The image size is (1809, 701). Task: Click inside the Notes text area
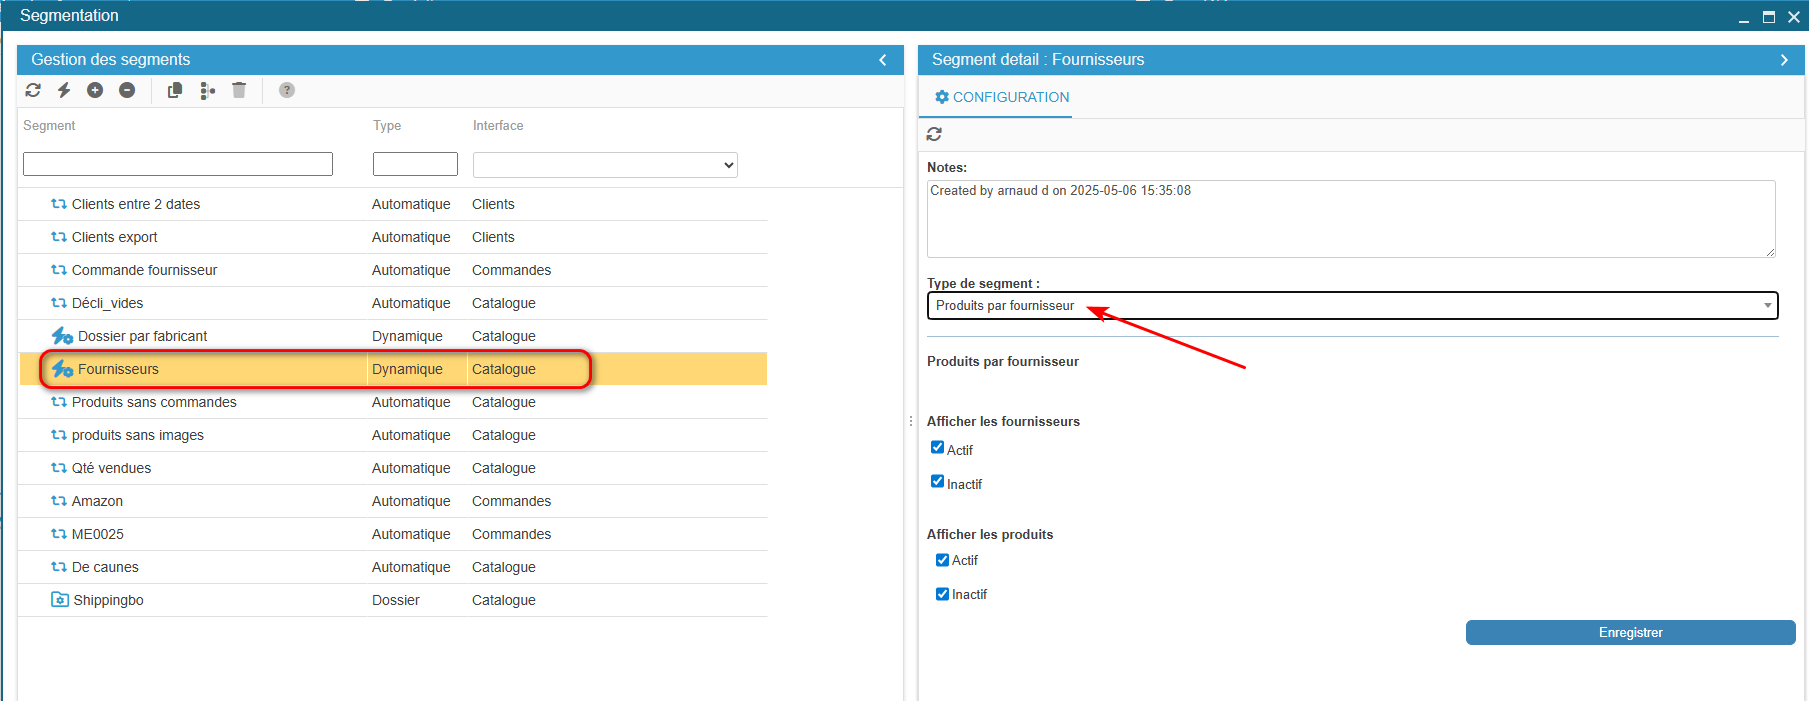1350,220
